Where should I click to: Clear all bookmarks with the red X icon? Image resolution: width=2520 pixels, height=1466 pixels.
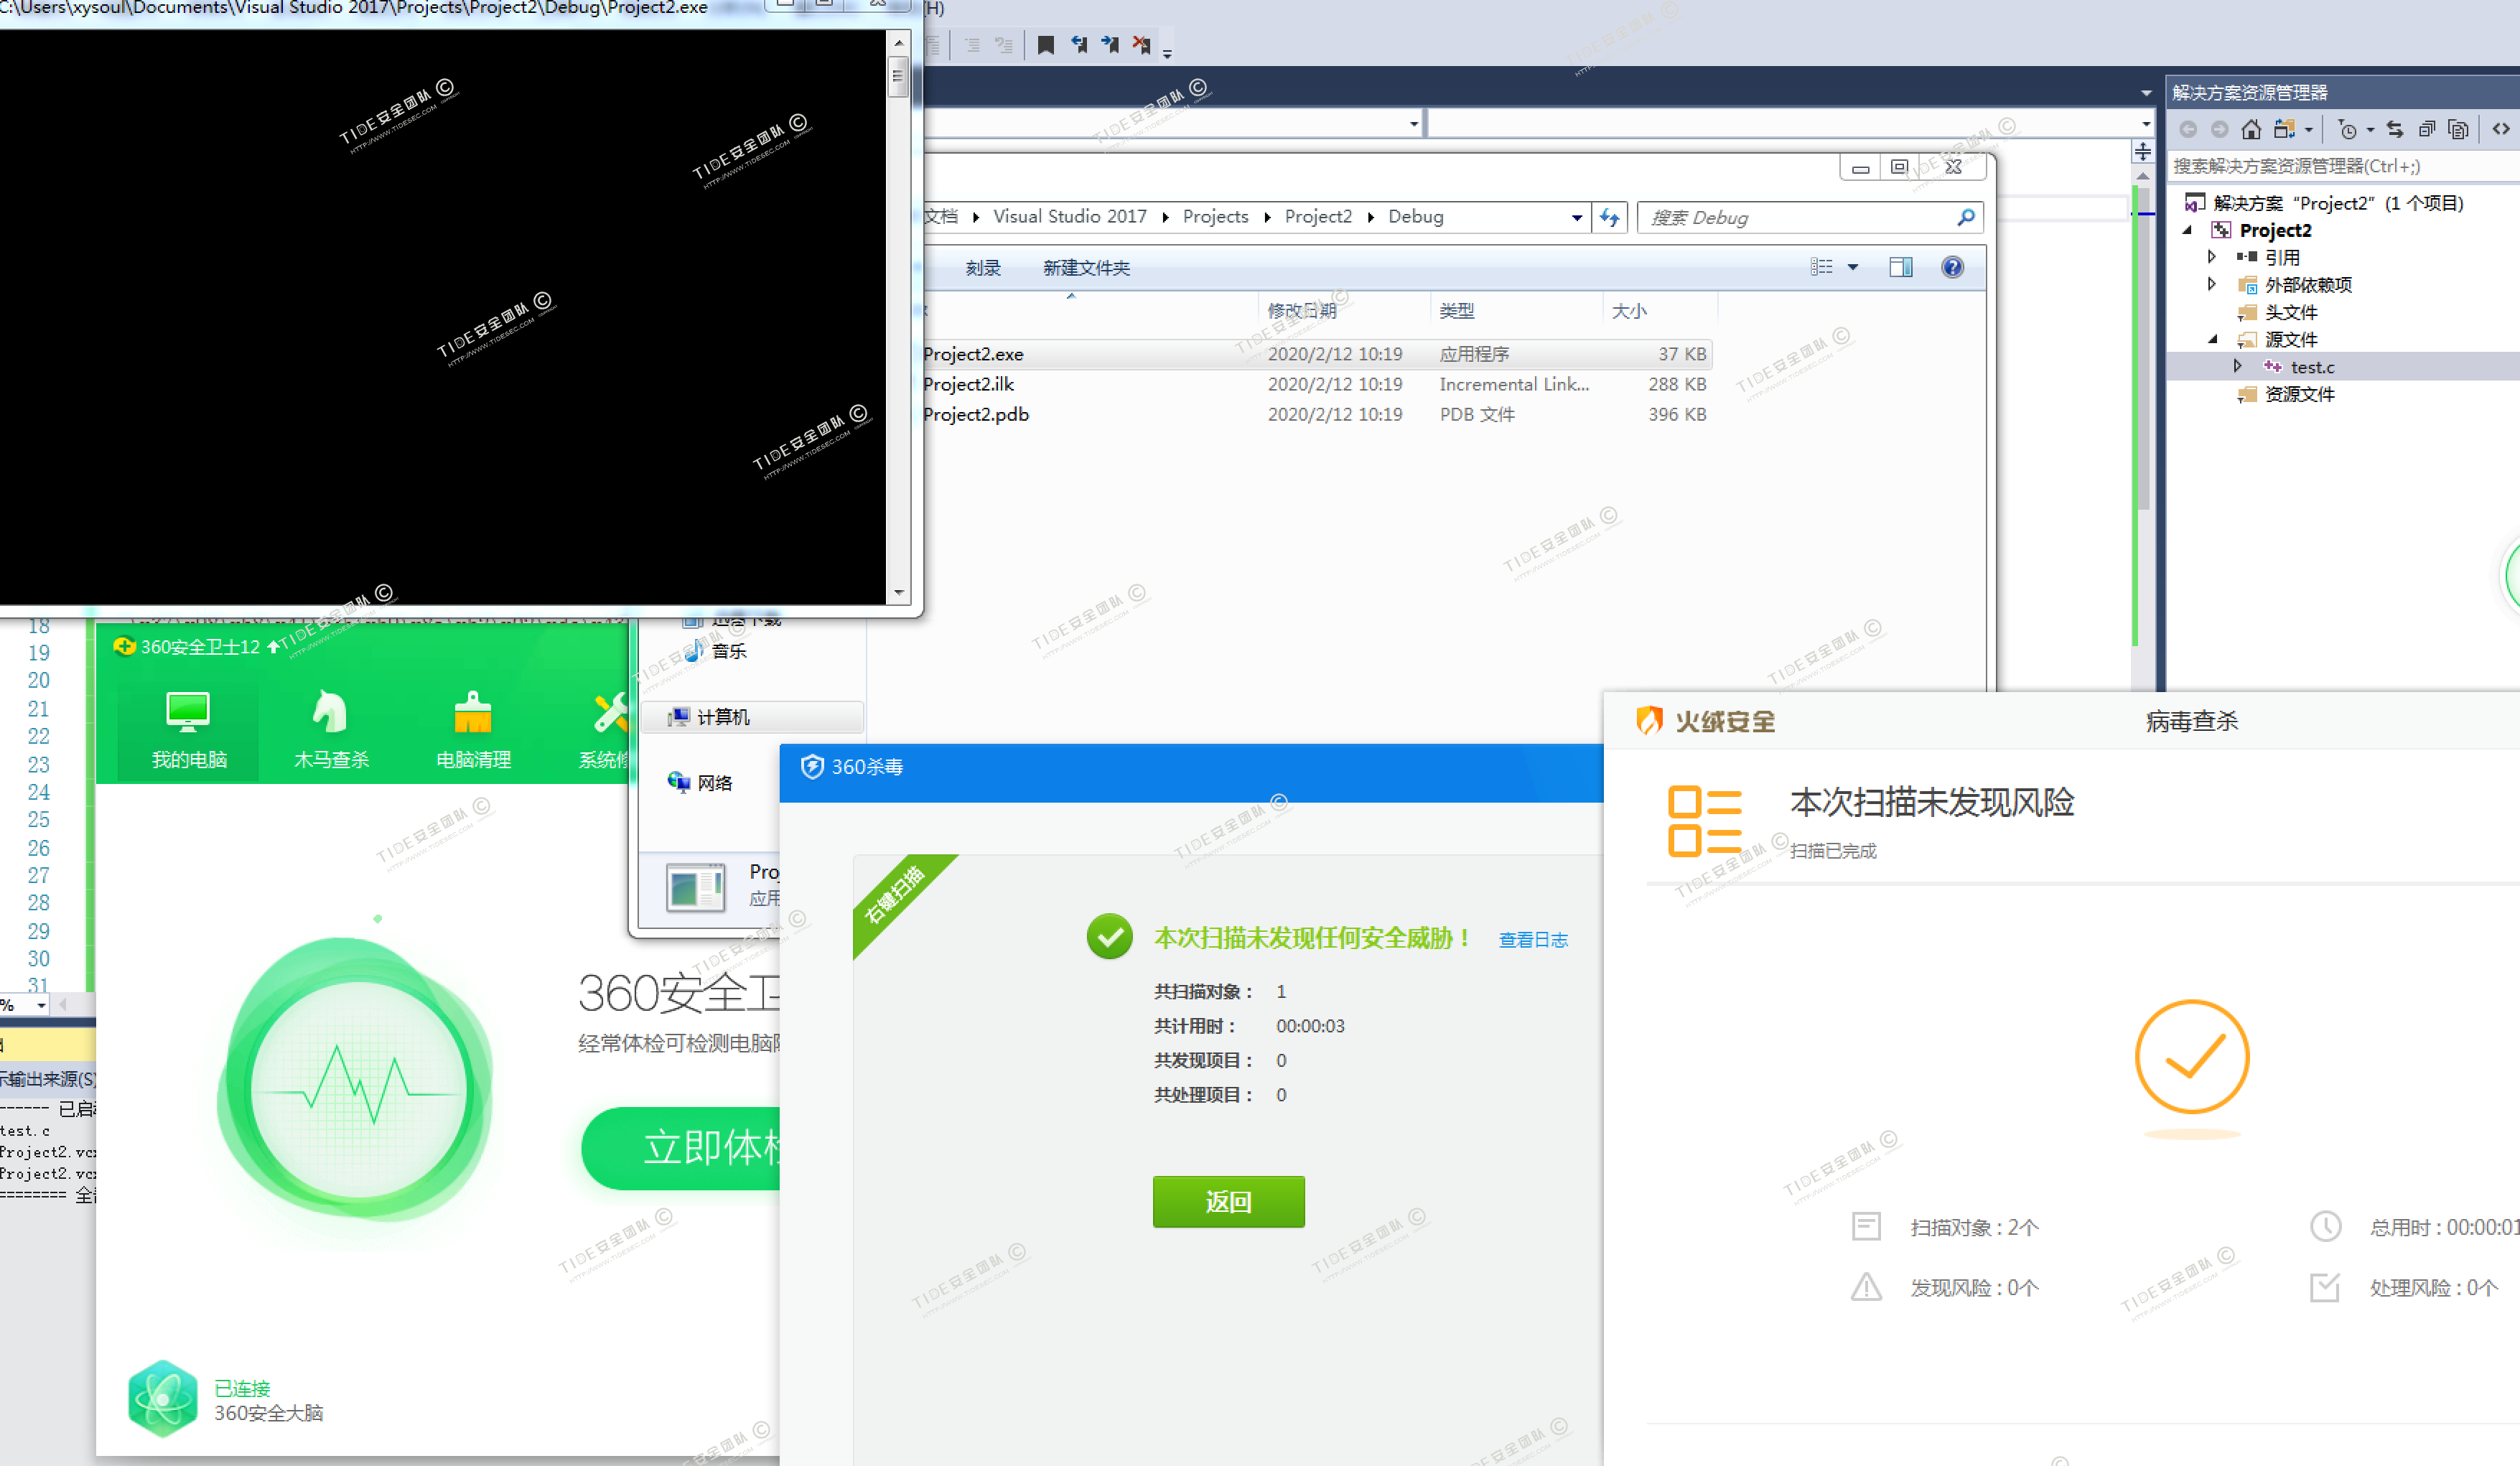click(1141, 45)
